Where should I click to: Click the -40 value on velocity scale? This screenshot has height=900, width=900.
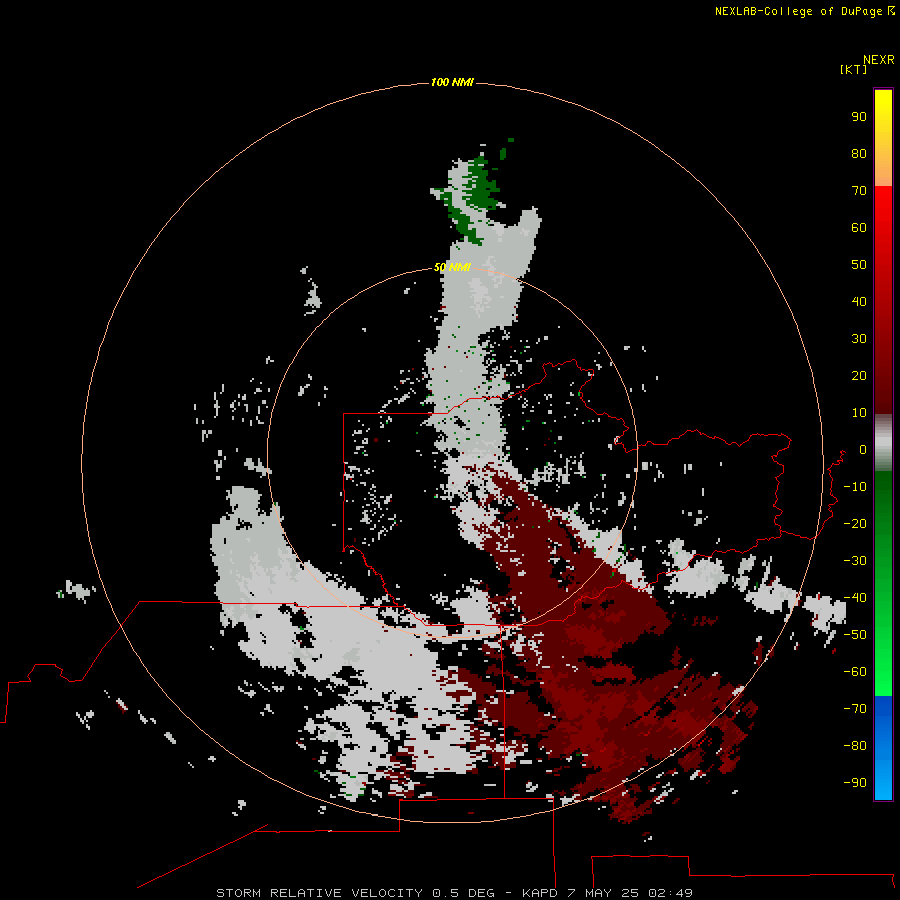(855, 598)
